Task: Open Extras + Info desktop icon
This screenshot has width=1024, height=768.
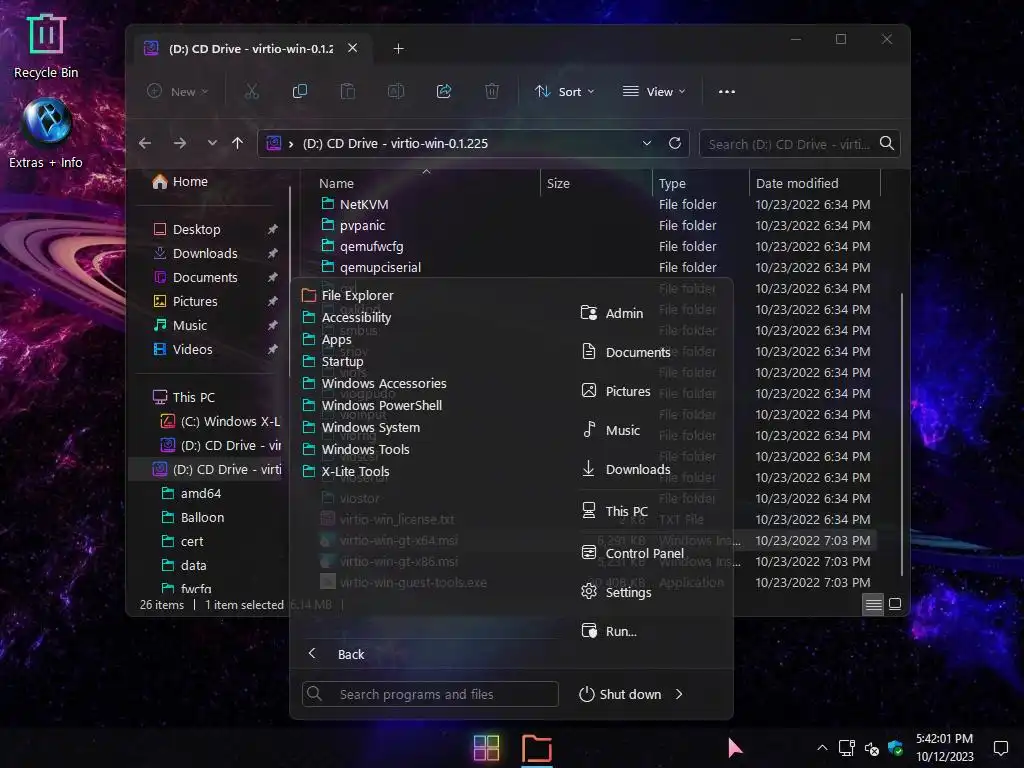Action: click(46, 133)
